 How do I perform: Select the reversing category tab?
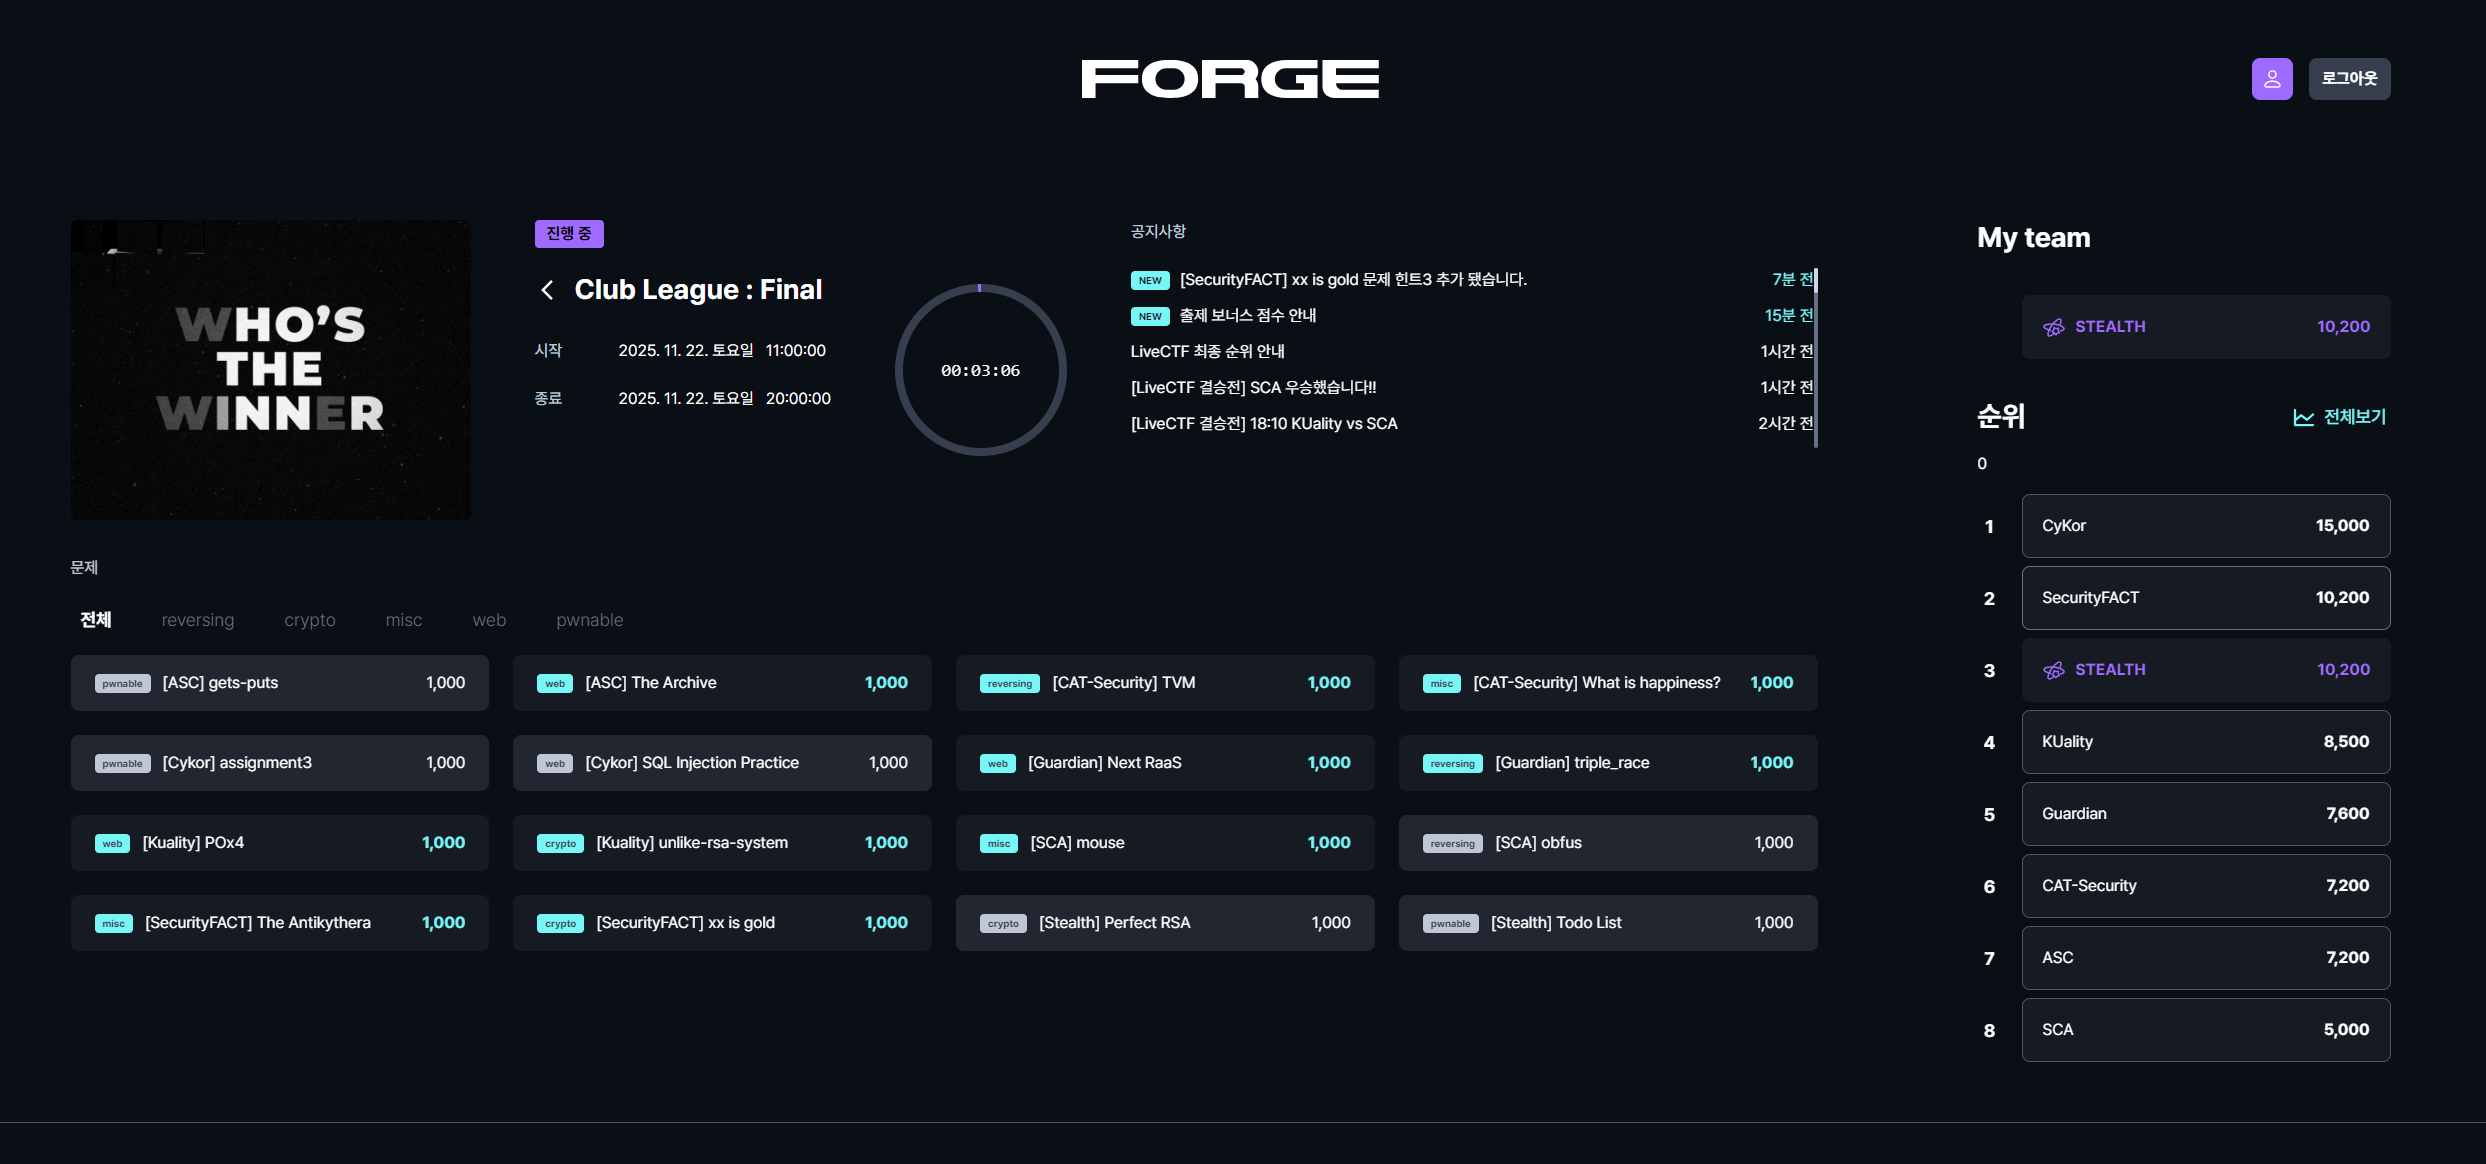[x=198, y=620]
